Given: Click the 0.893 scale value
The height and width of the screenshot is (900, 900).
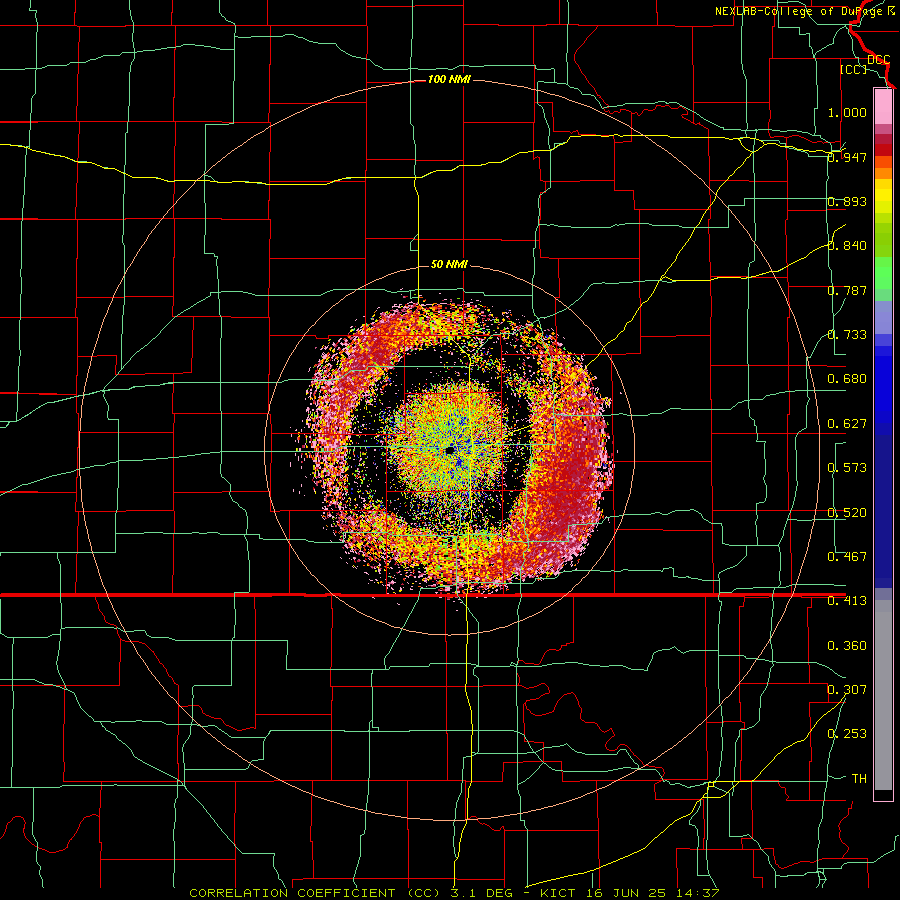Looking at the screenshot, I should (847, 201).
